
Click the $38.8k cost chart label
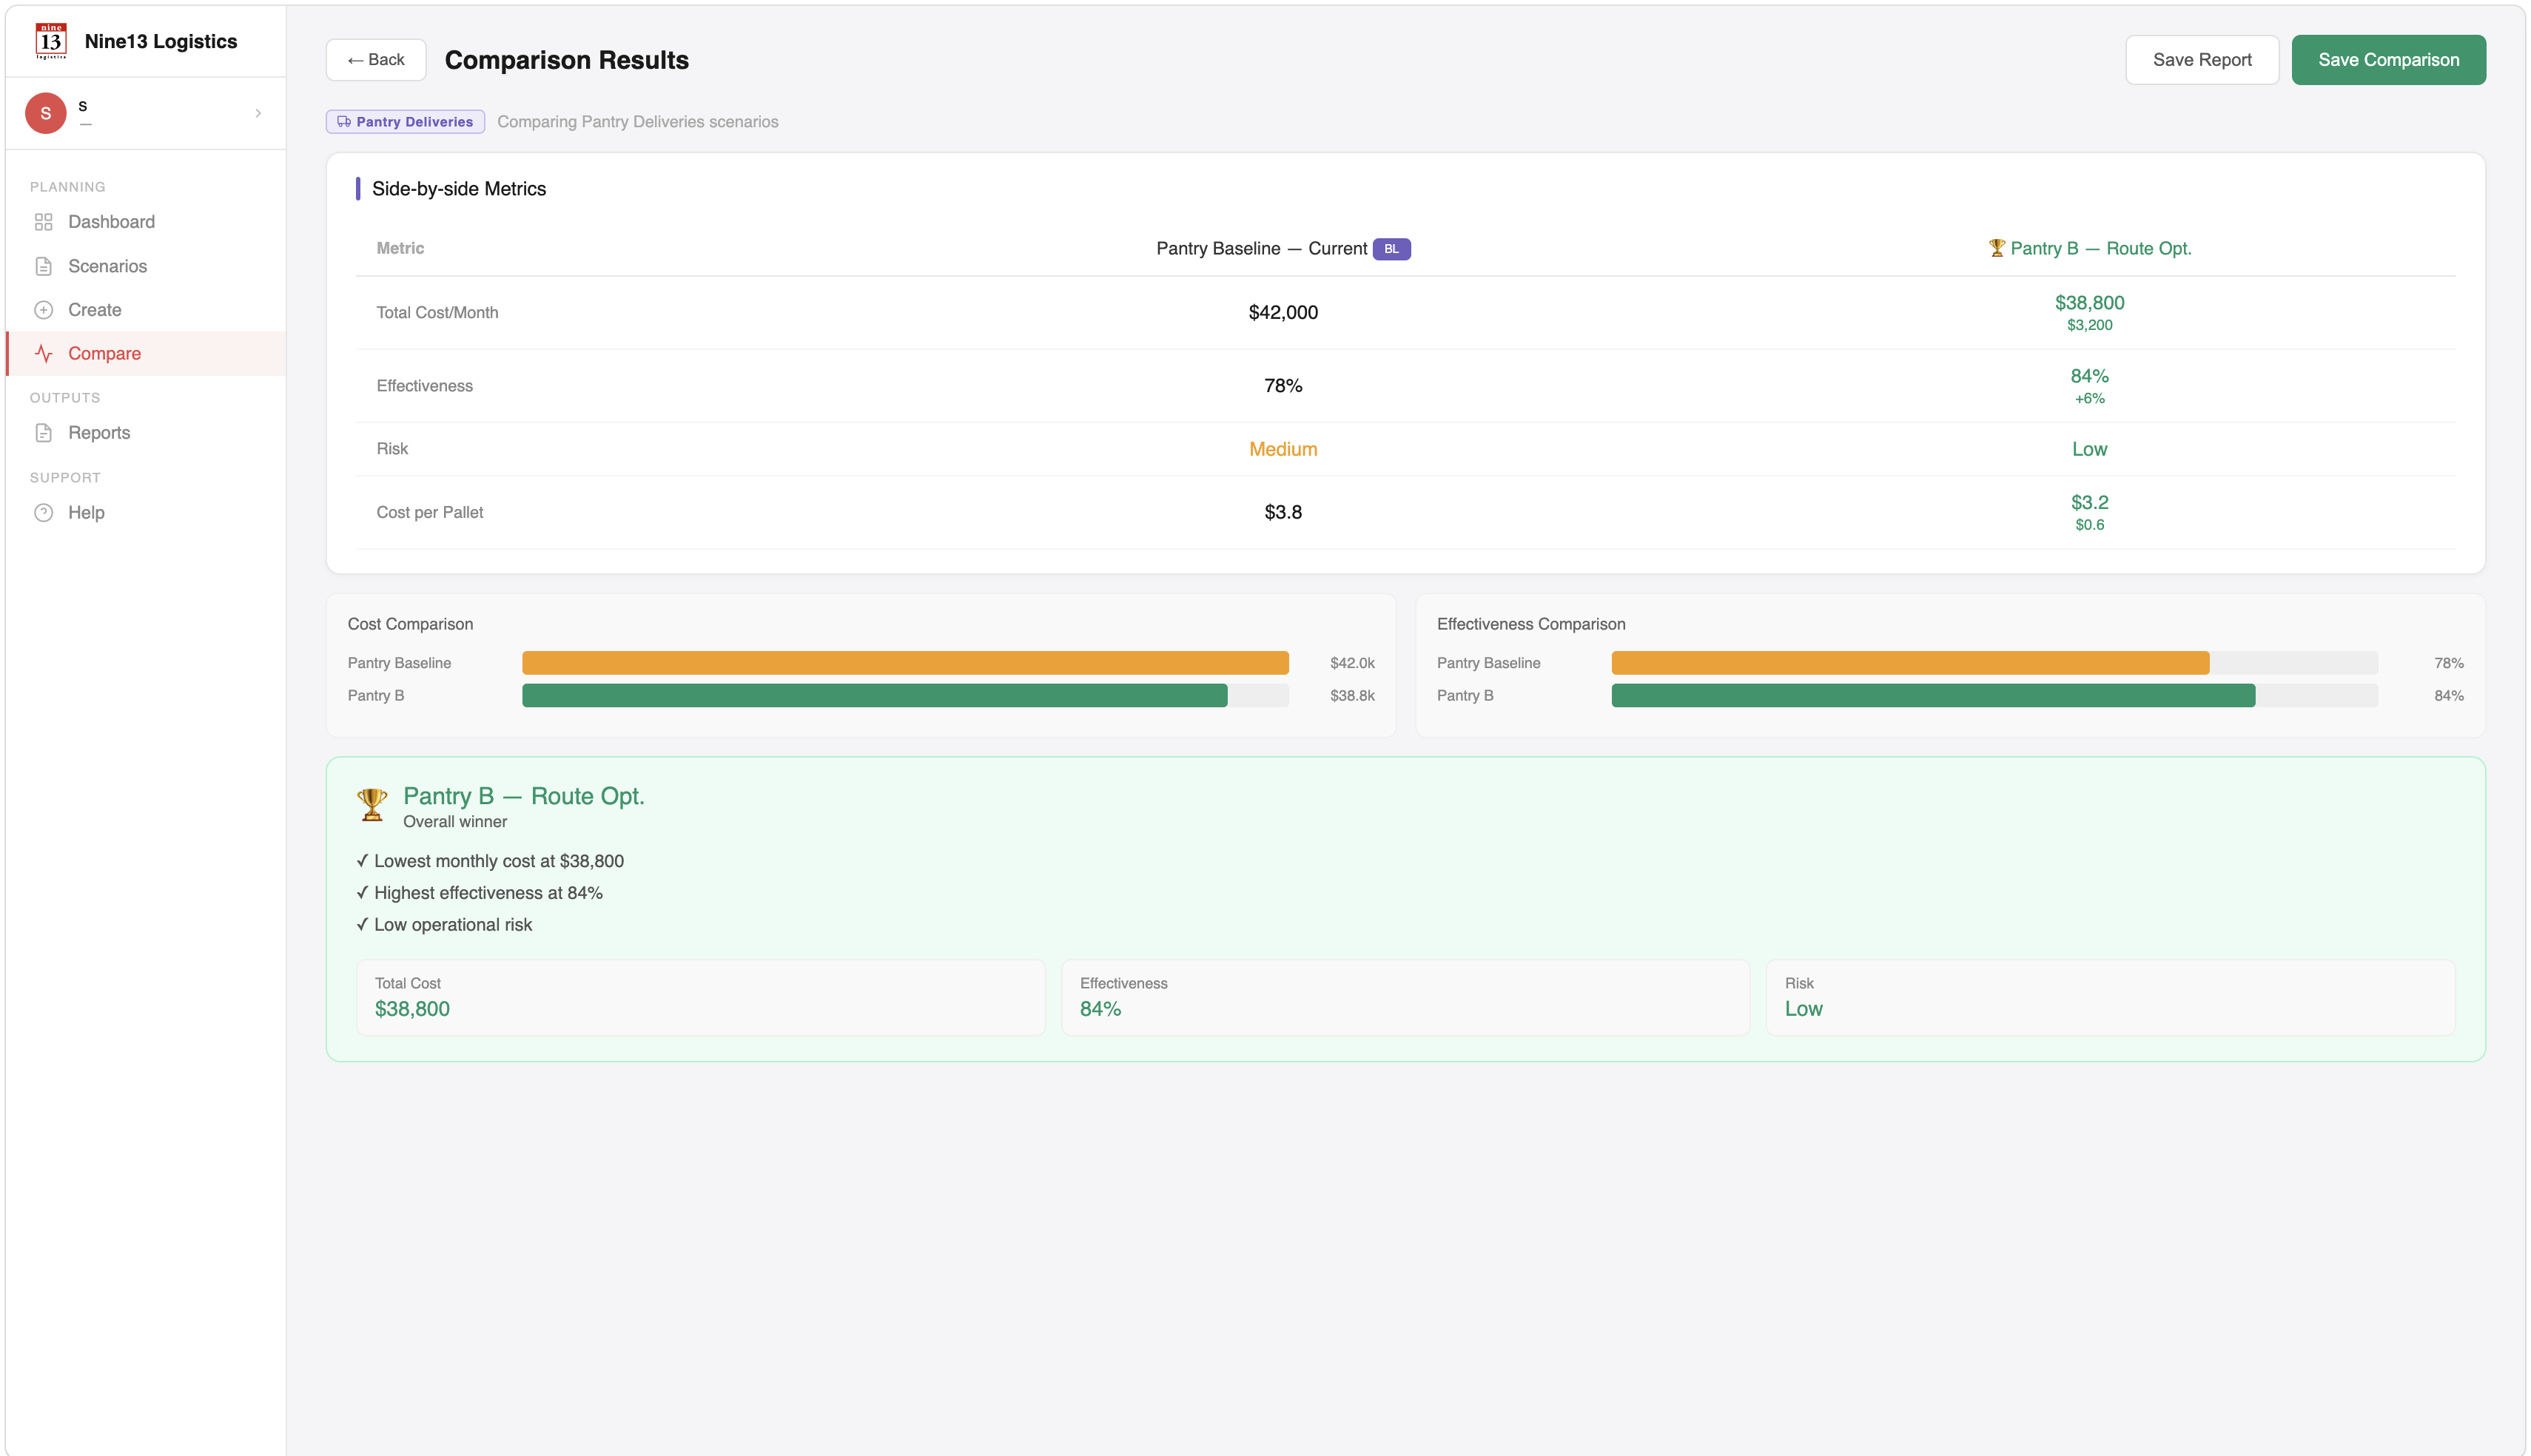(x=1352, y=696)
